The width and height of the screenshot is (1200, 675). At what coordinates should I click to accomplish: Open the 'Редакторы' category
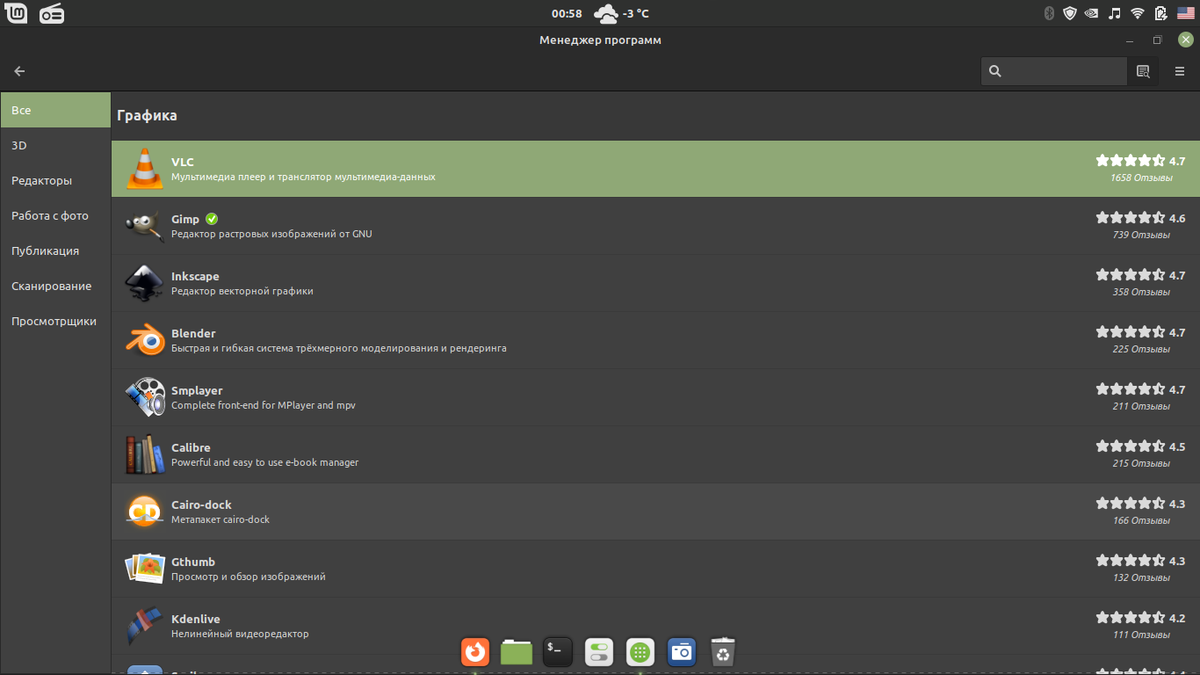55,180
